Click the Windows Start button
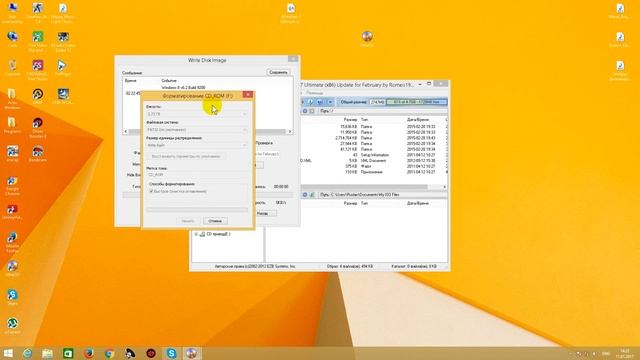 [8, 353]
